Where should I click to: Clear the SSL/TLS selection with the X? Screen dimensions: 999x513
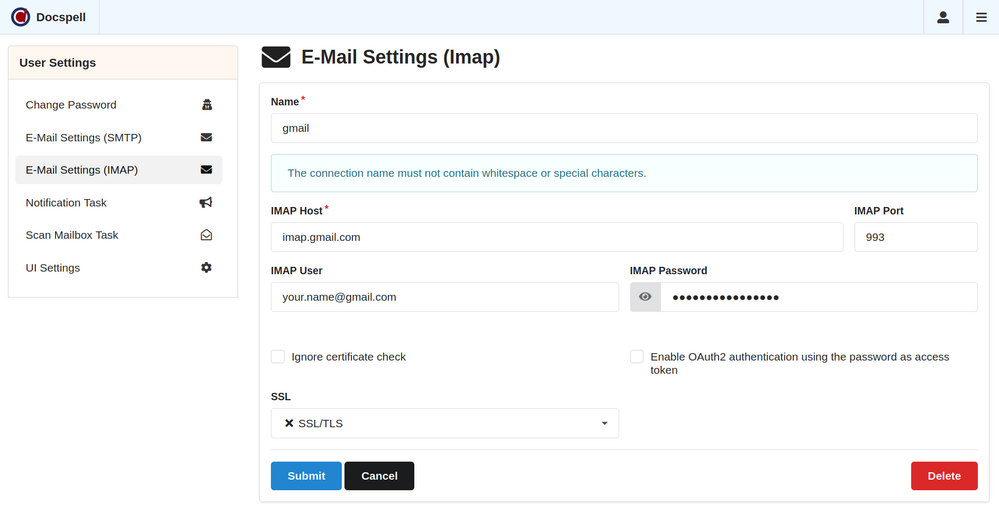[289, 424]
